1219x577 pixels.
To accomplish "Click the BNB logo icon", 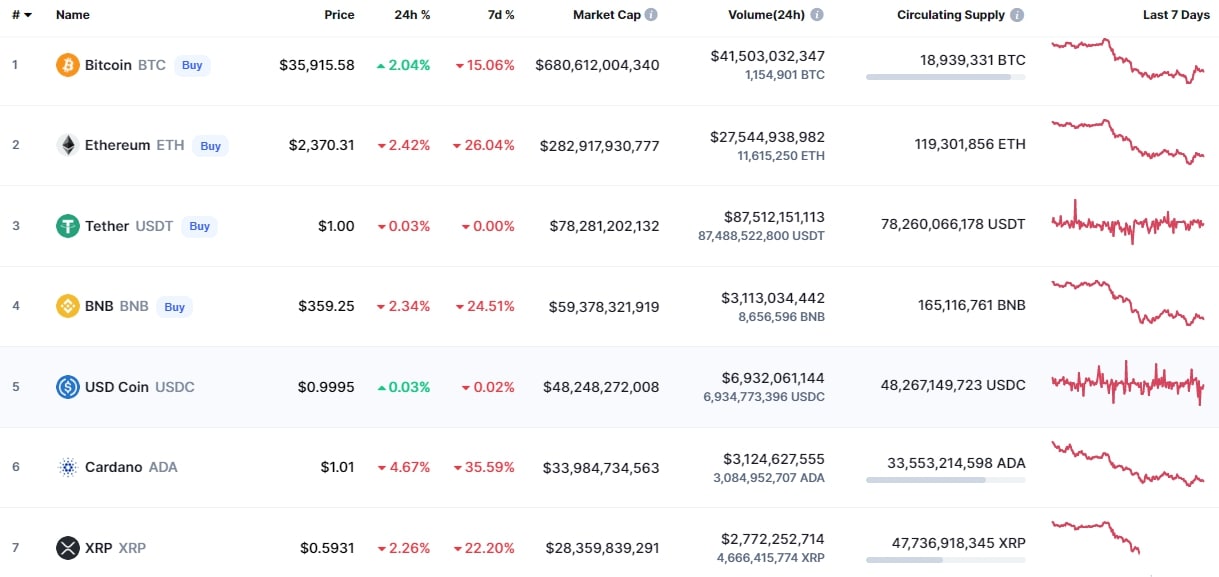I will 67,306.
